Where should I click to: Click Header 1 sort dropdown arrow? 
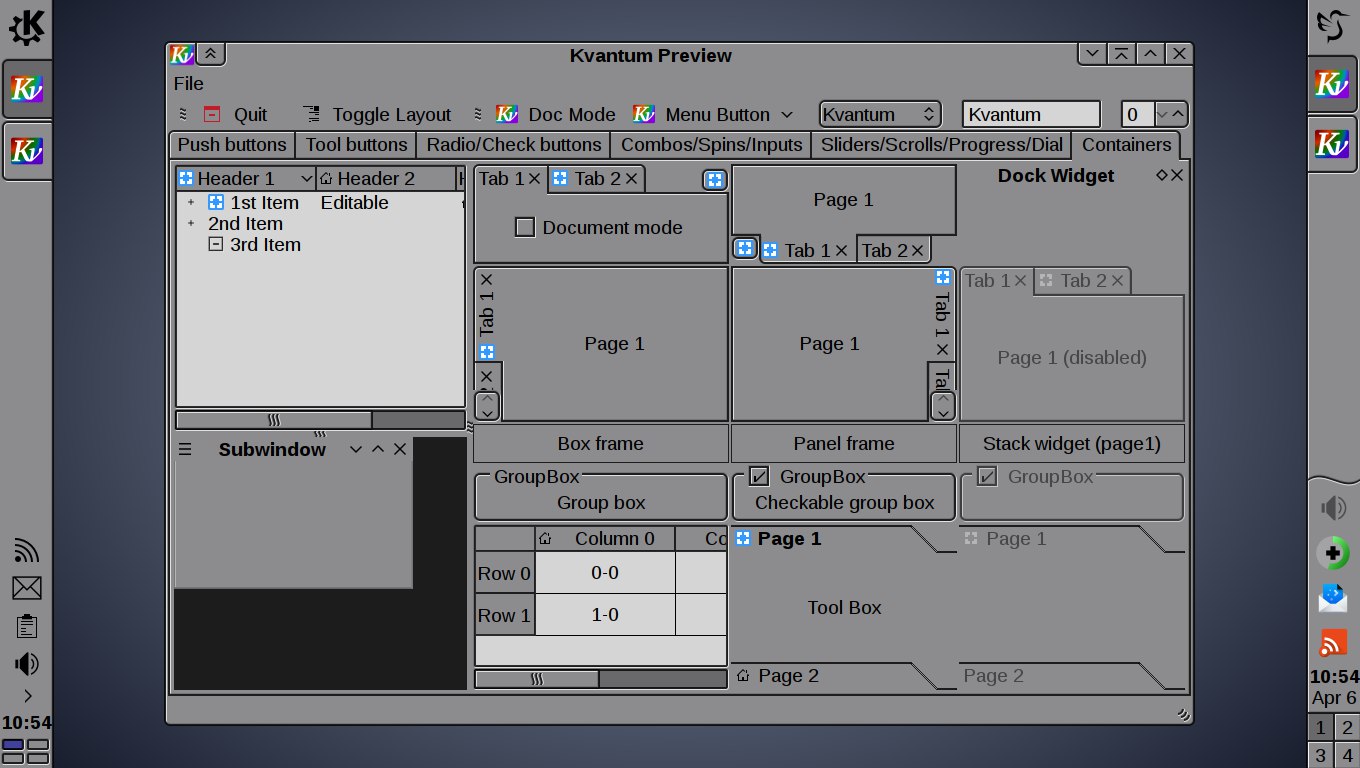tap(307, 179)
